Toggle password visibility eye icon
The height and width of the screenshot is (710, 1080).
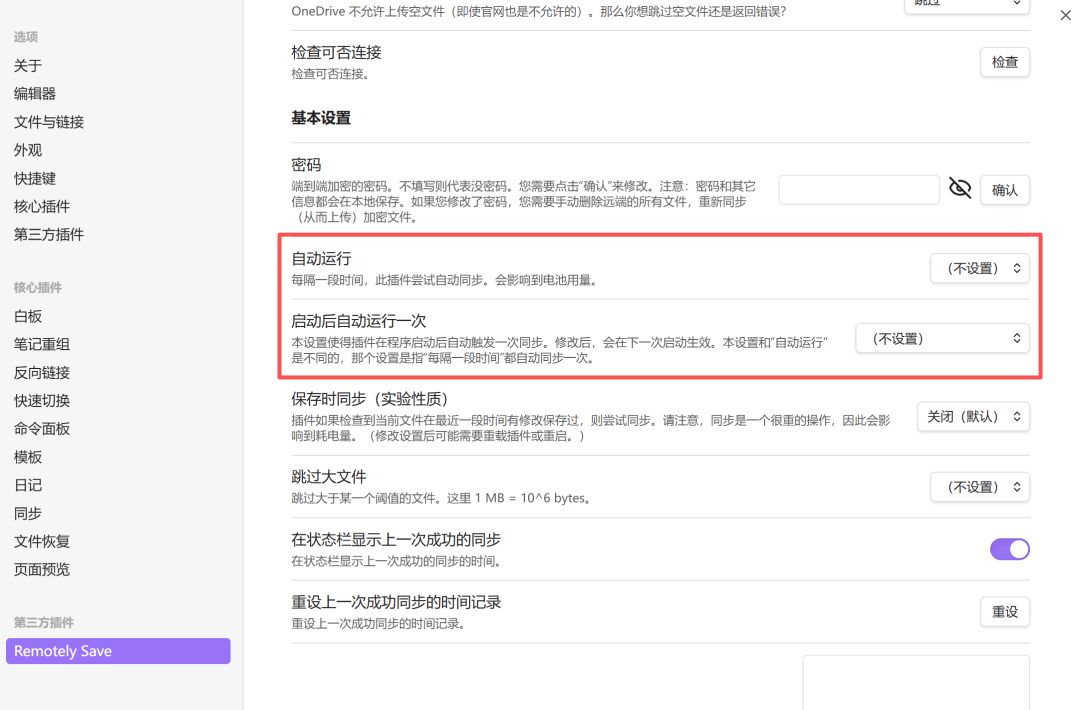click(x=959, y=188)
